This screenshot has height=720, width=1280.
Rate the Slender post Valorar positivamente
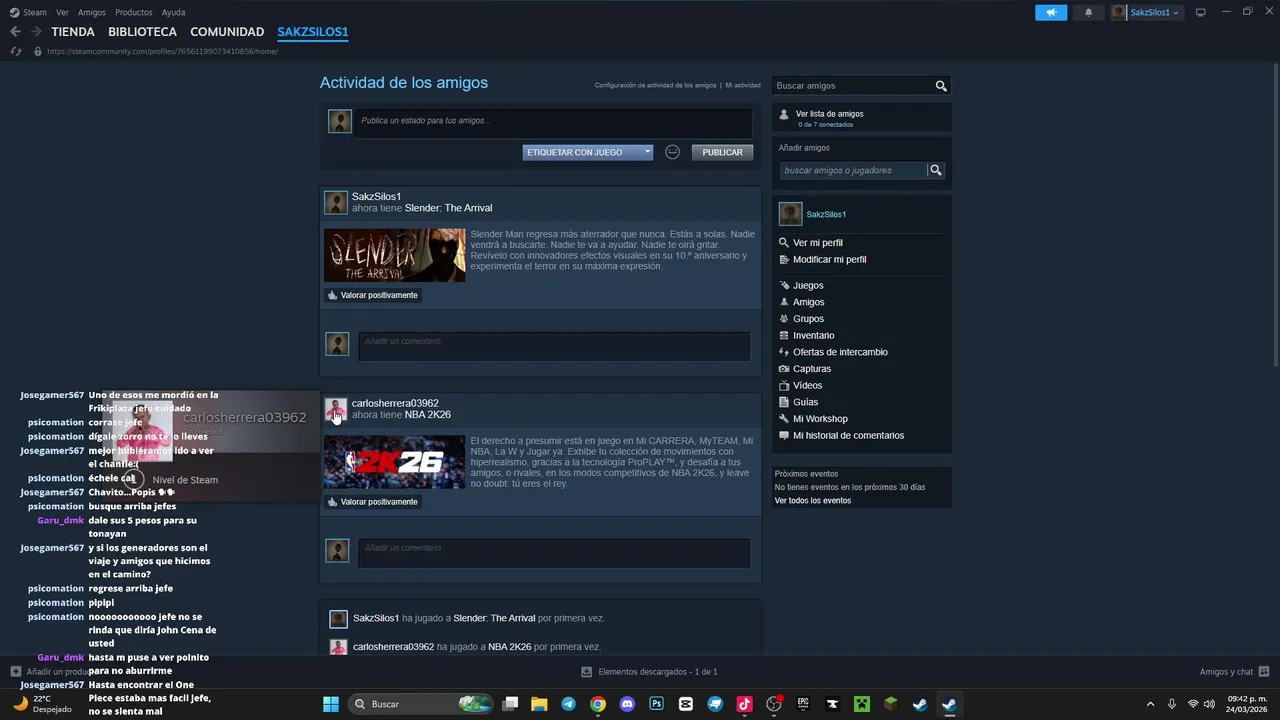pos(373,295)
